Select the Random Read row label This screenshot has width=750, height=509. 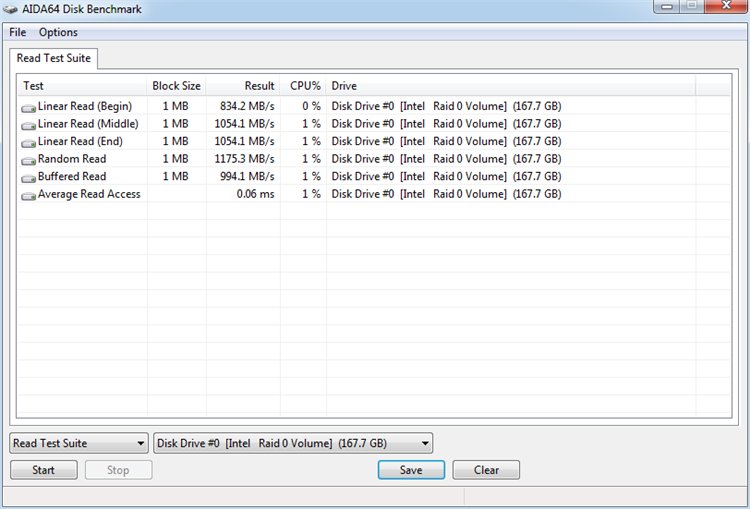(72, 159)
